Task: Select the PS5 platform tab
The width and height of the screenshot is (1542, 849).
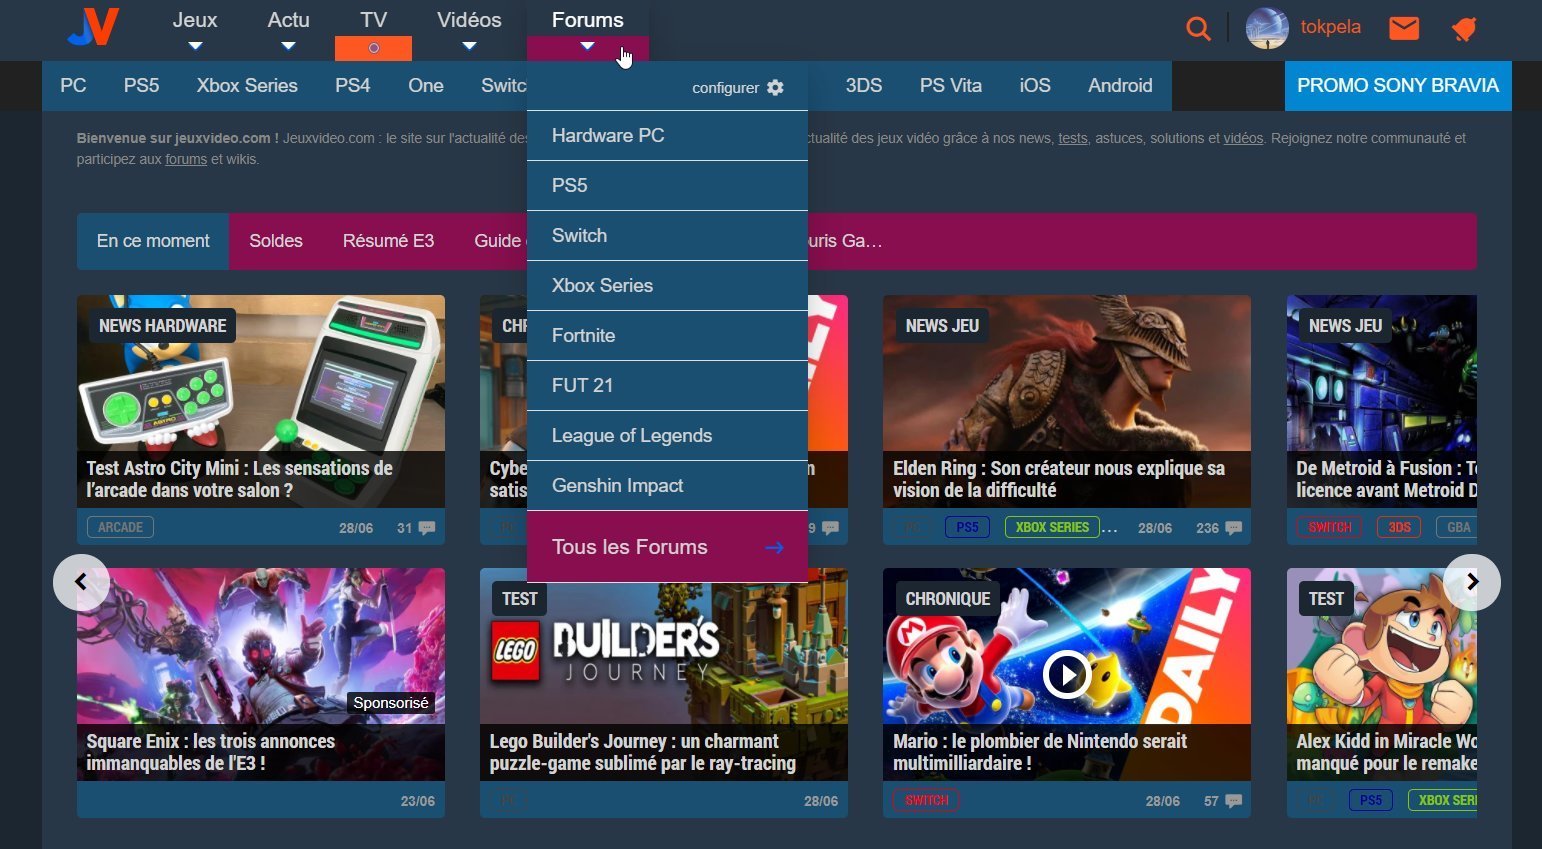Action: [142, 86]
